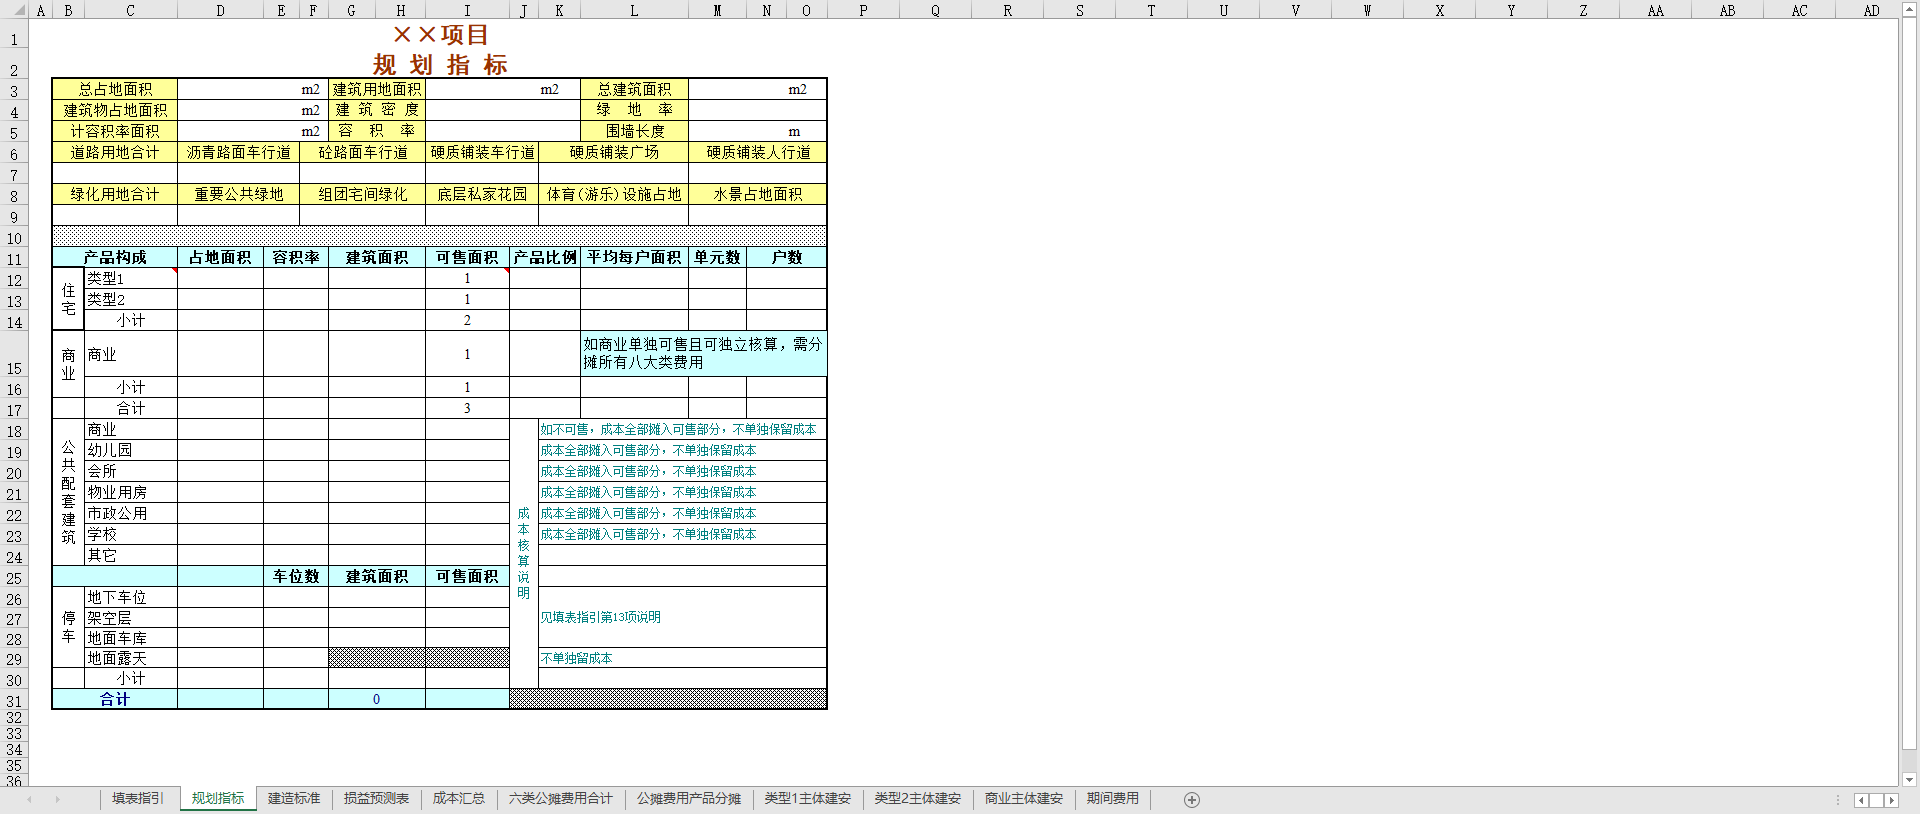Select the 平均每户面积 header cell

pyautogui.click(x=634, y=257)
